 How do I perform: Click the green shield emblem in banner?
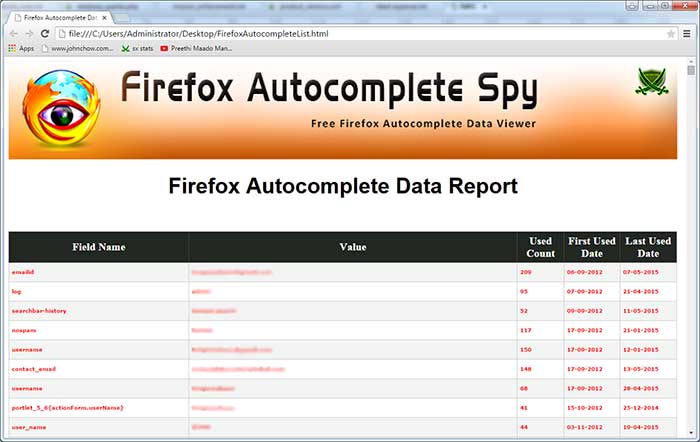click(x=651, y=84)
